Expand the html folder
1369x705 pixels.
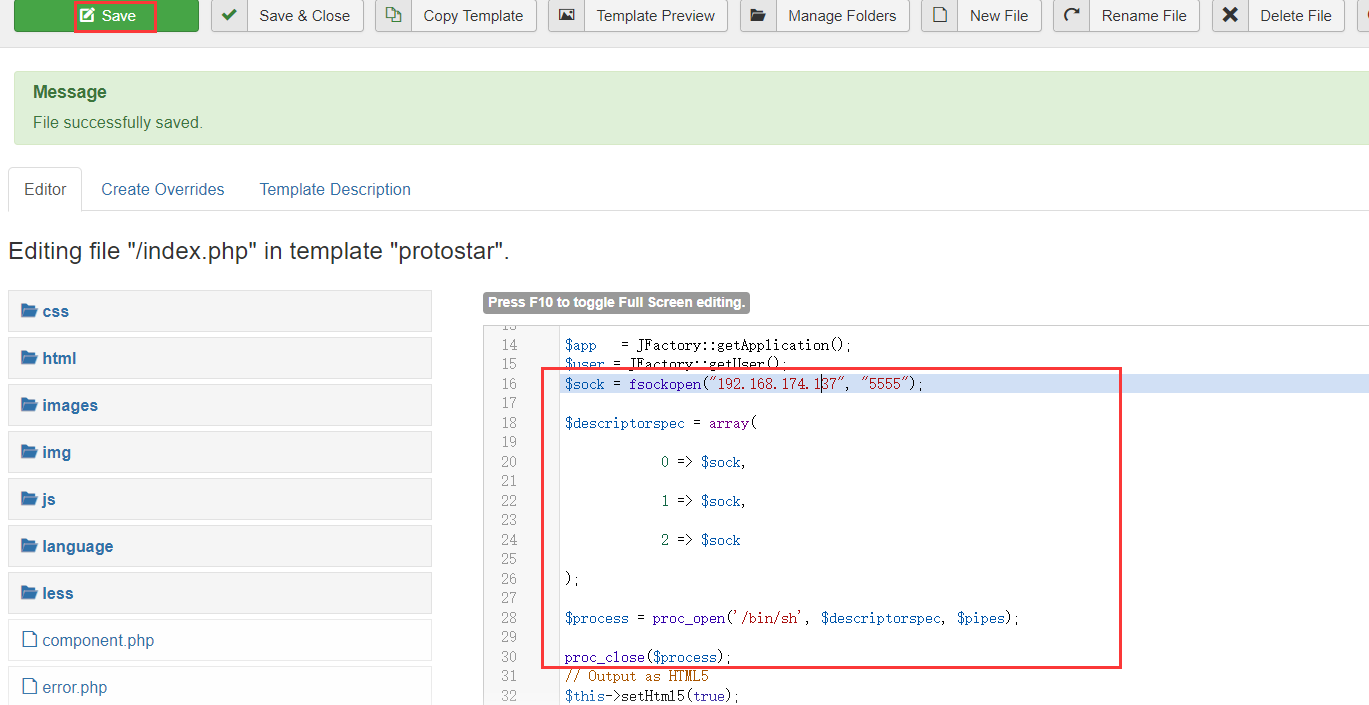pyautogui.click(x=220, y=358)
